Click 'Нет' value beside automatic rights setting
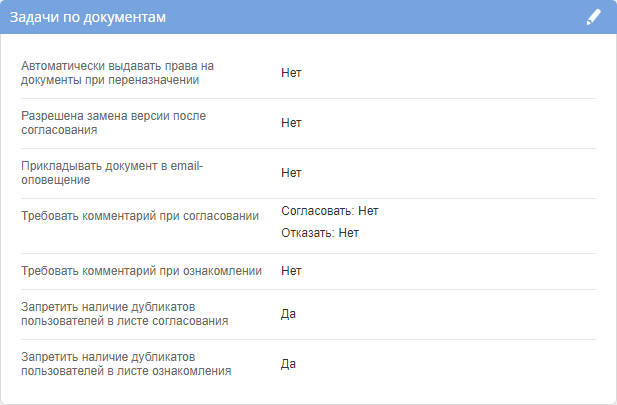 pos(291,73)
